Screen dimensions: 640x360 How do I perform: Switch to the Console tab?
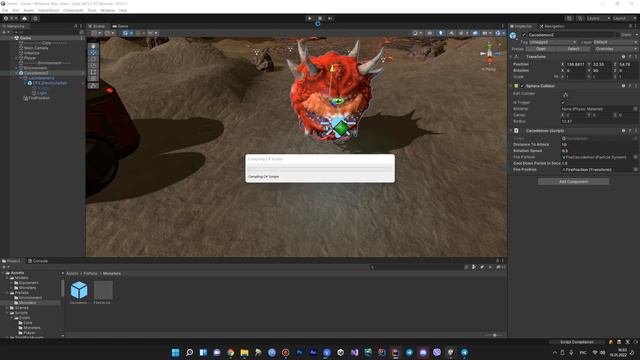(x=38, y=261)
